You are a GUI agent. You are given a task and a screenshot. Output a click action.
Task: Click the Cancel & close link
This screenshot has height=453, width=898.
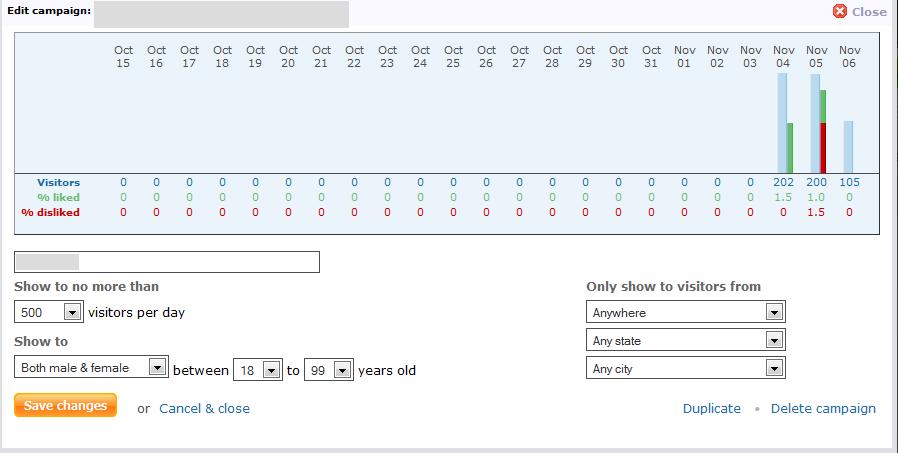pos(204,408)
